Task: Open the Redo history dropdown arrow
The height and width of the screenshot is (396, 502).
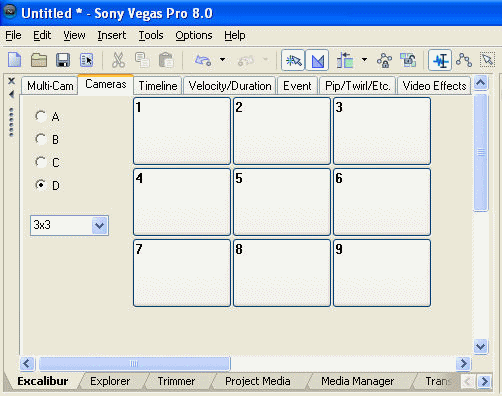Action: pos(266,60)
